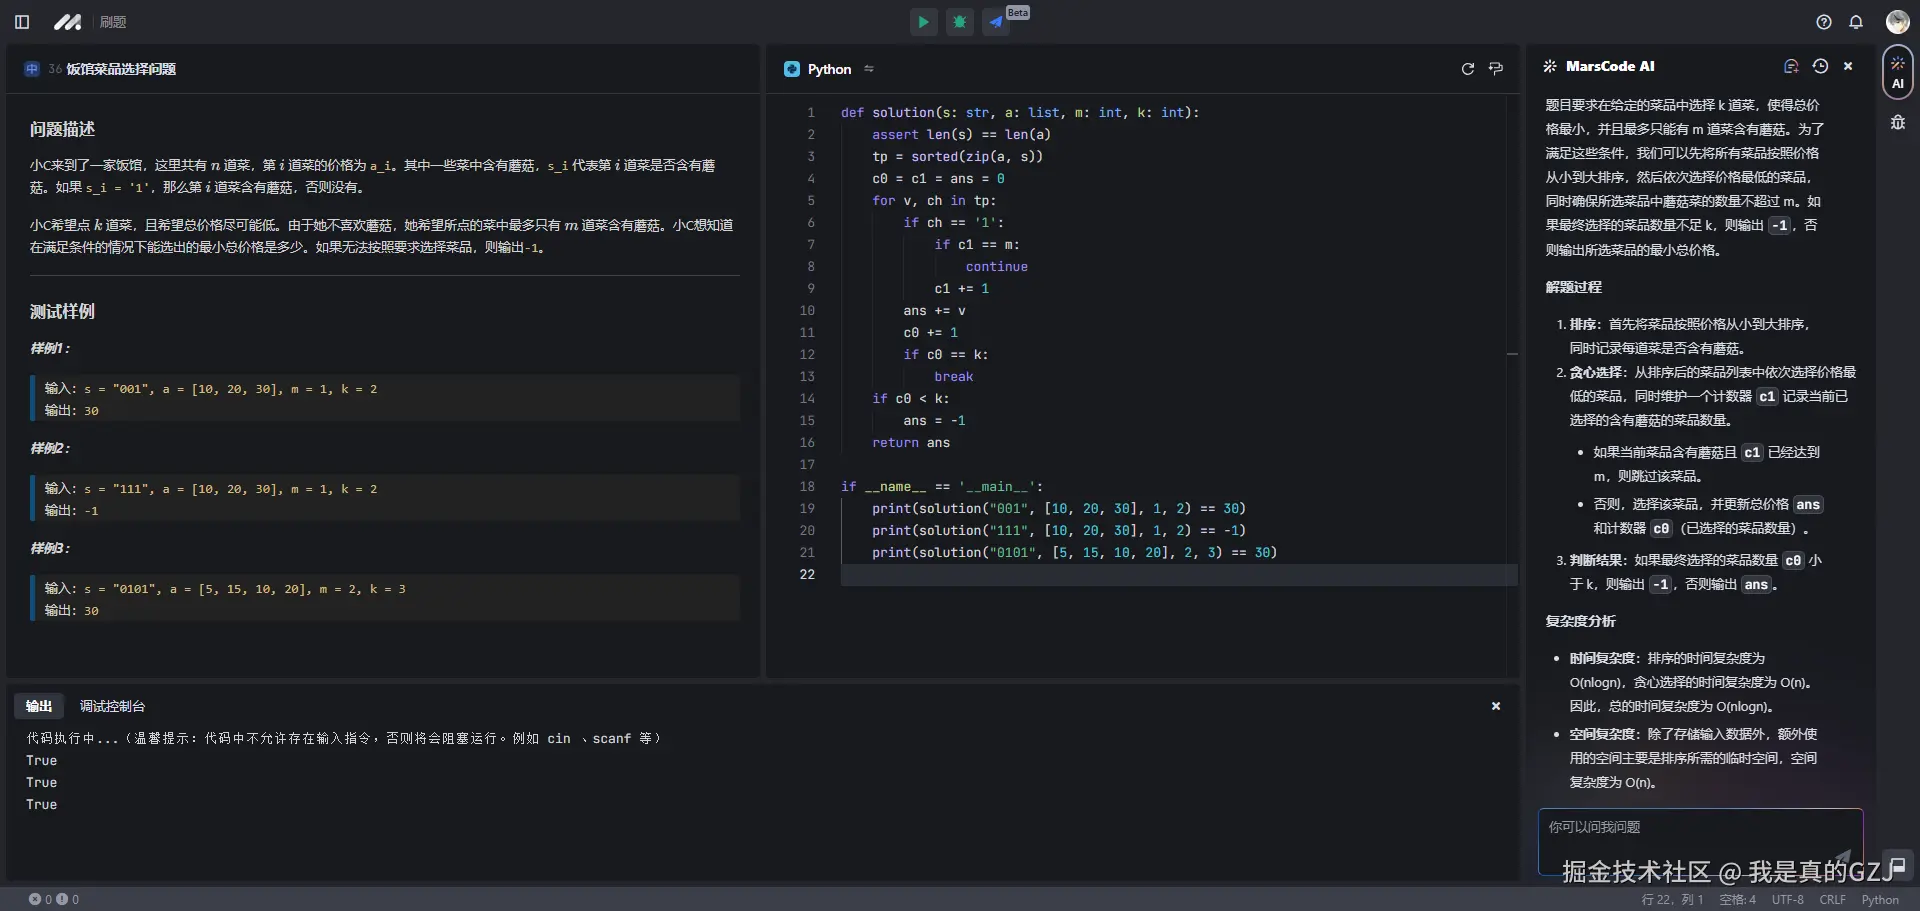The height and width of the screenshot is (911, 1920).
Task: Toggle the left sidebar panel icon
Action: point(22,22)
